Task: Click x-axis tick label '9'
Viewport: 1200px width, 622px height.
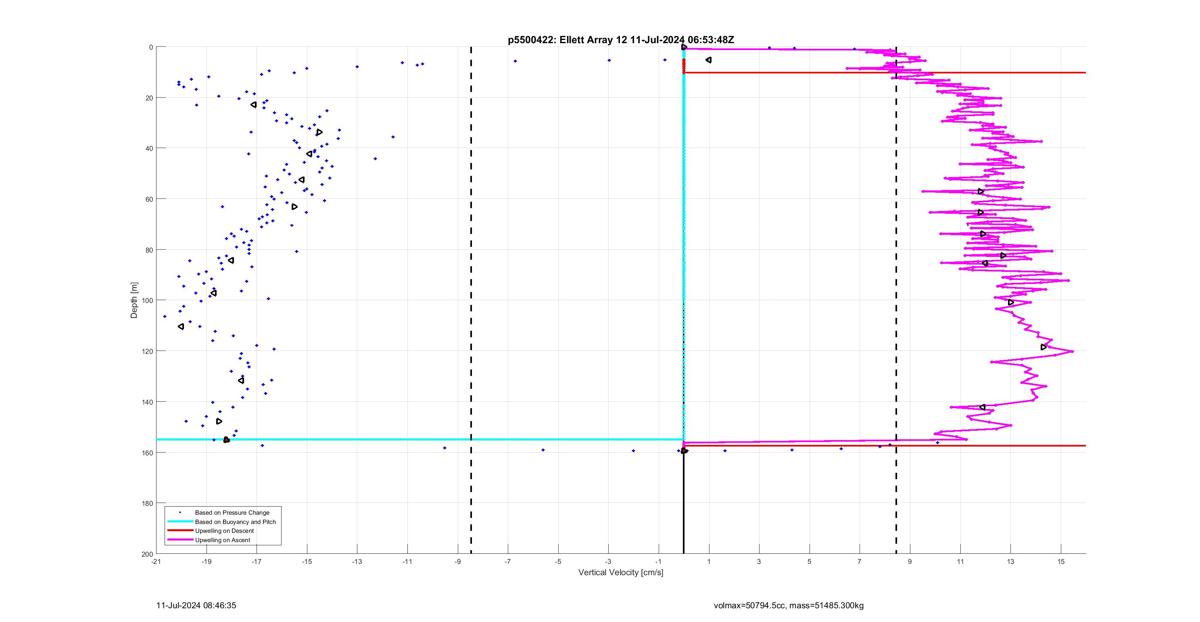Action: pos(910,562)
